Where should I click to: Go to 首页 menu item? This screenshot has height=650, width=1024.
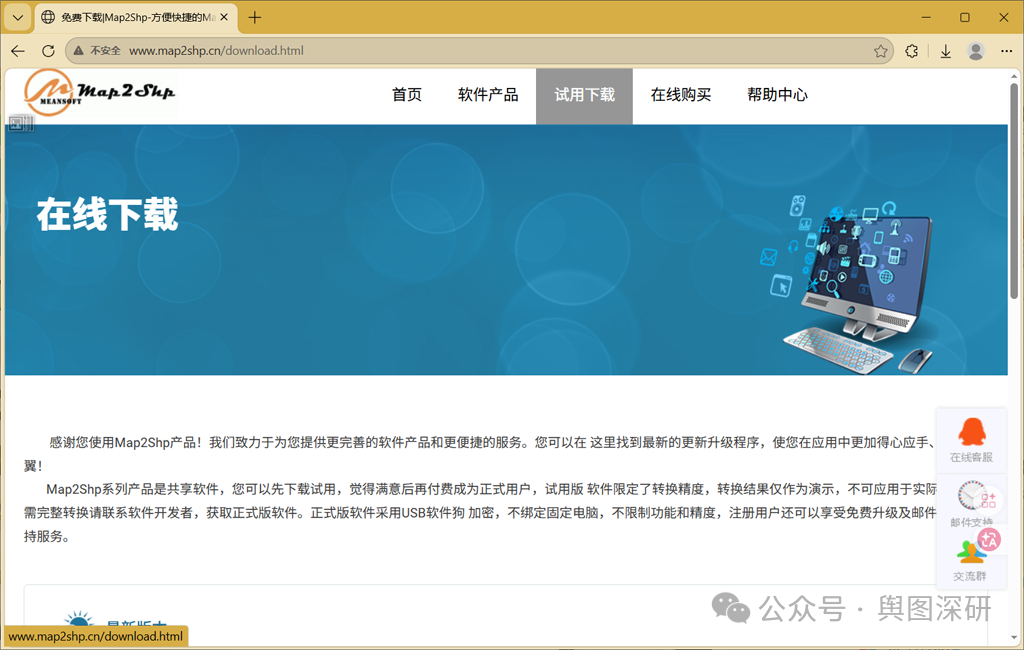click(407, 95)
